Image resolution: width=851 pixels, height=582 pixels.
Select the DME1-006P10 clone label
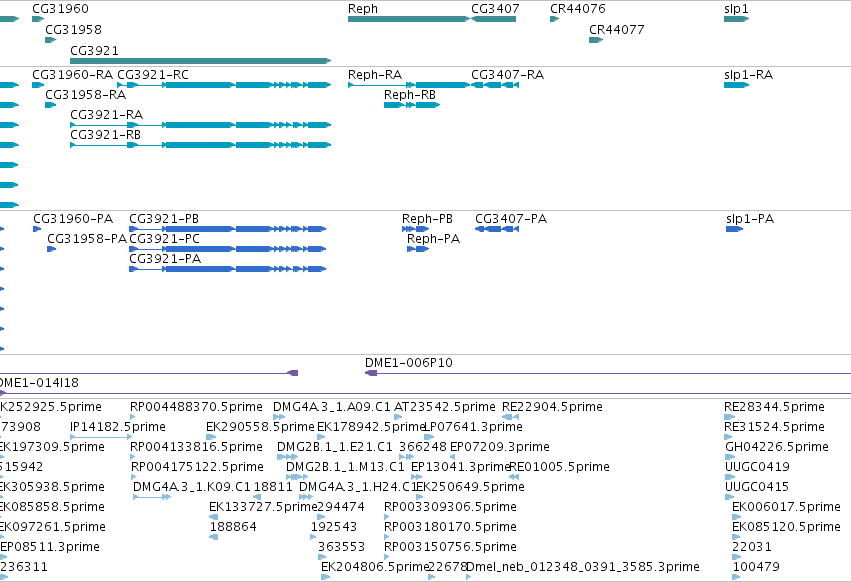tap(409, 363)
